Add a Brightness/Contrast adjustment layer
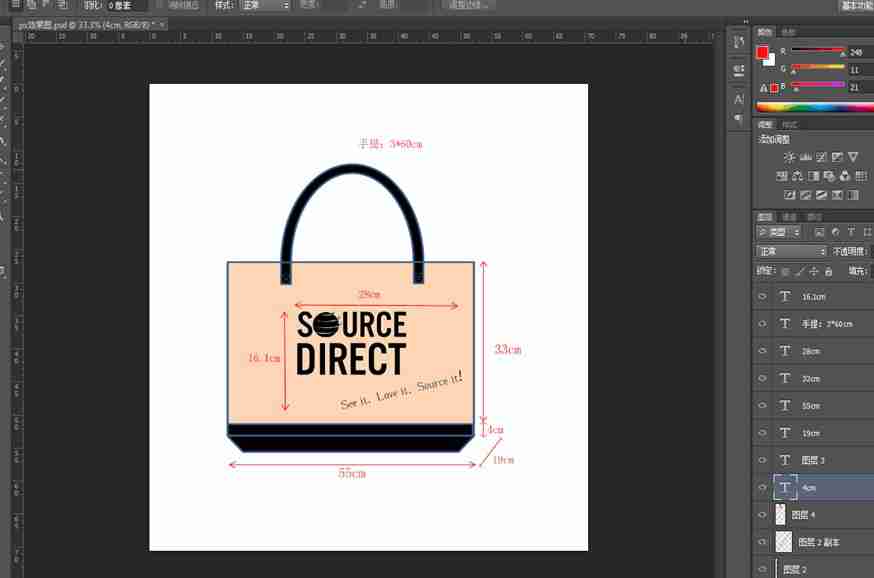This screenshot has height=578, width=874. (x=789, y=158)
